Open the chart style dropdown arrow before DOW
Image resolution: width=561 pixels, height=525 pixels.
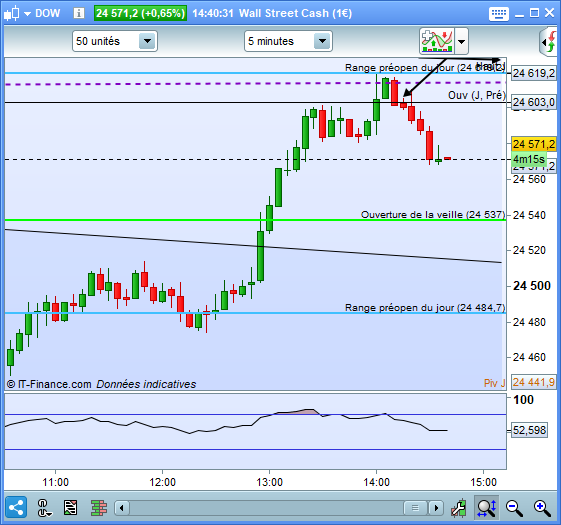click(x=28, y=14)
